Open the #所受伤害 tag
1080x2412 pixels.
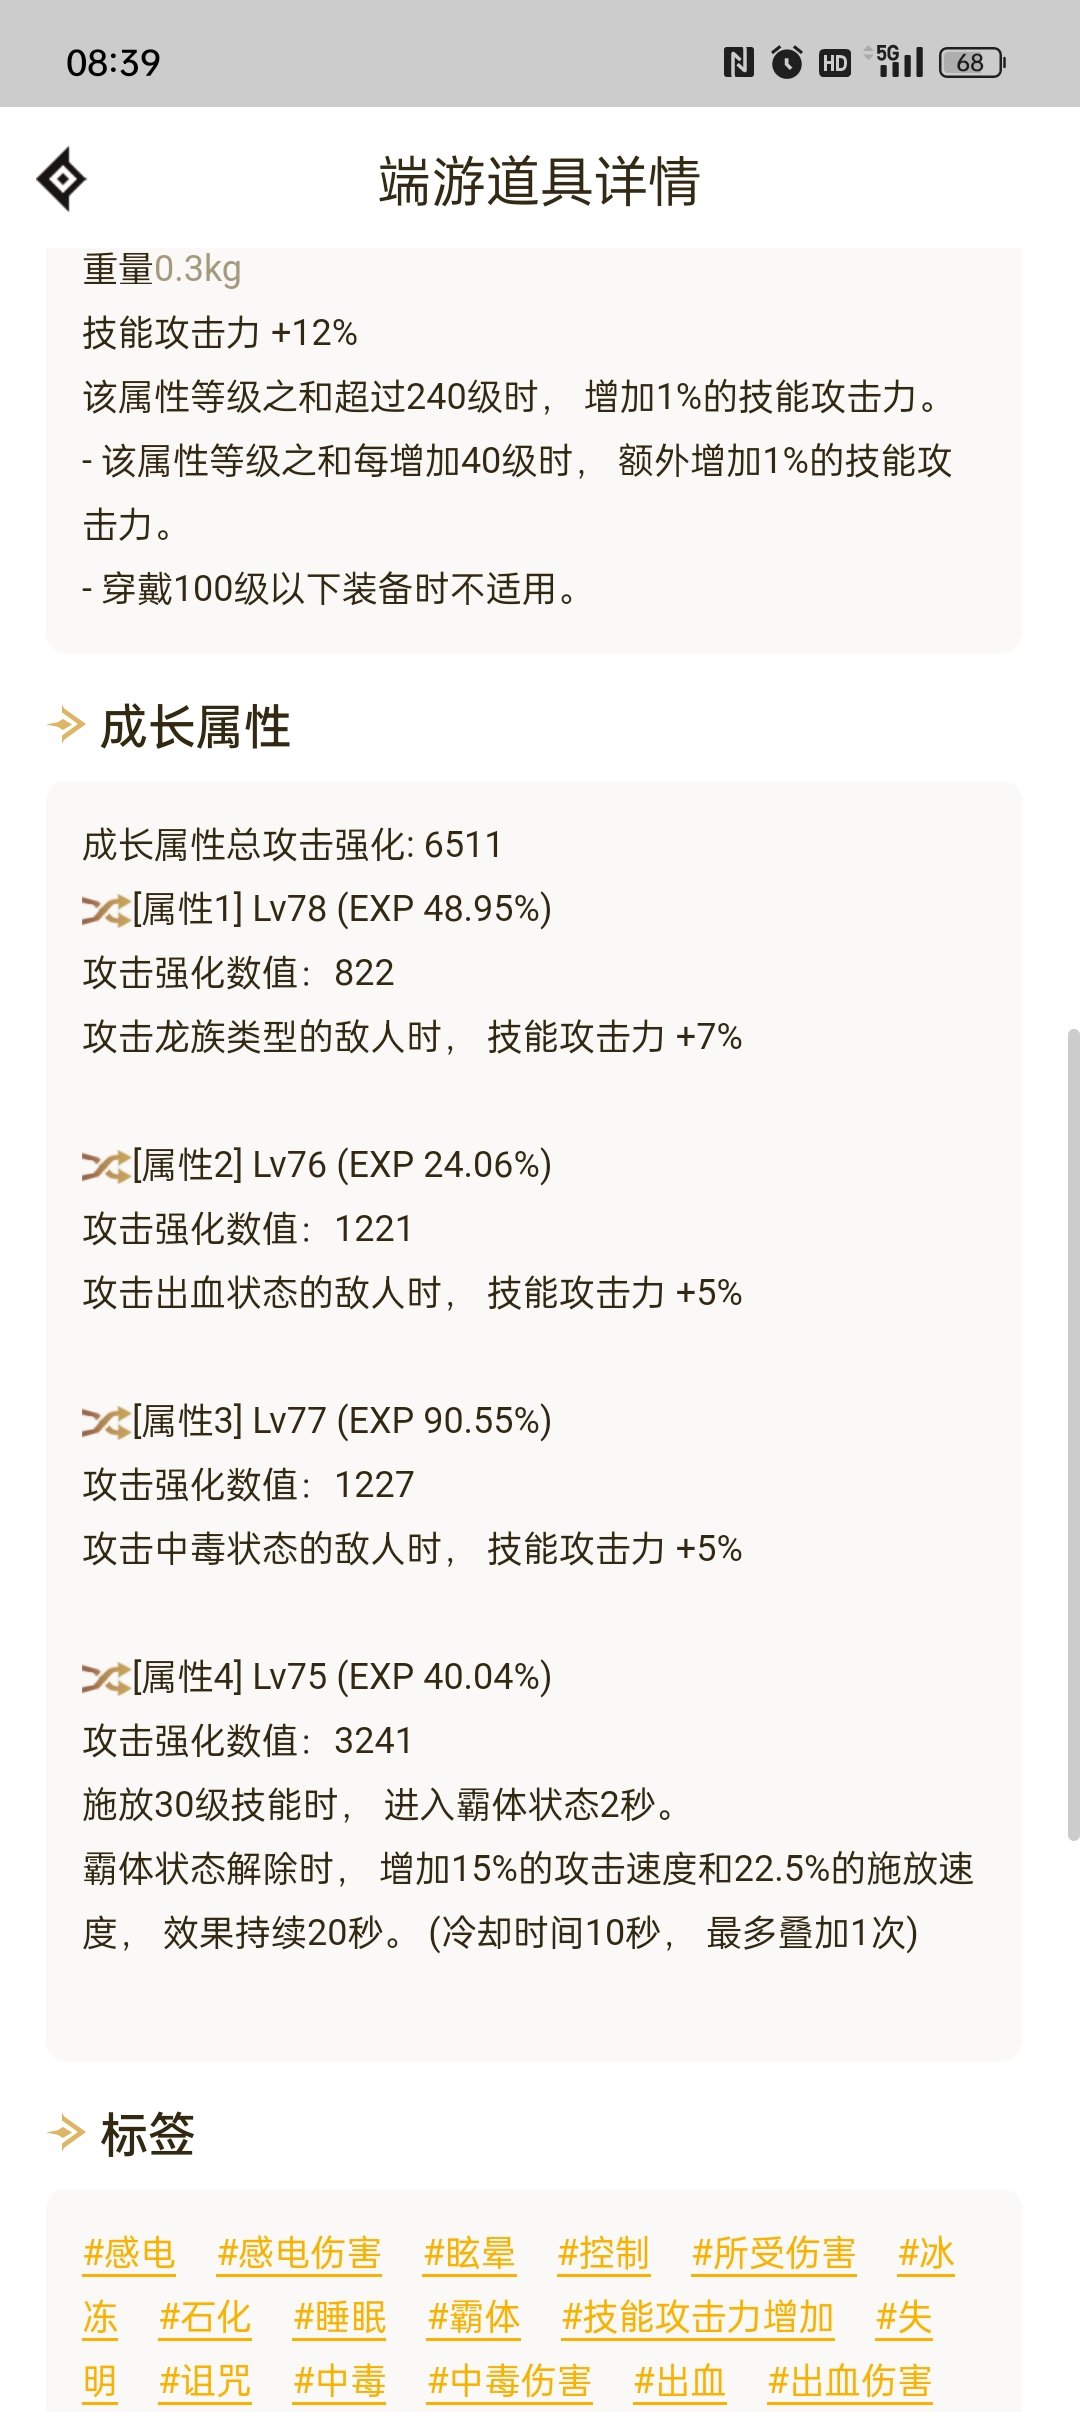point(774,2253)
